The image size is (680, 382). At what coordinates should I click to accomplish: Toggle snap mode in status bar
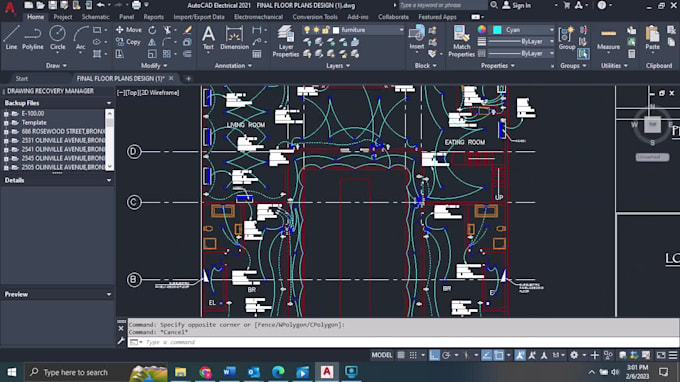tap(413, 355)
